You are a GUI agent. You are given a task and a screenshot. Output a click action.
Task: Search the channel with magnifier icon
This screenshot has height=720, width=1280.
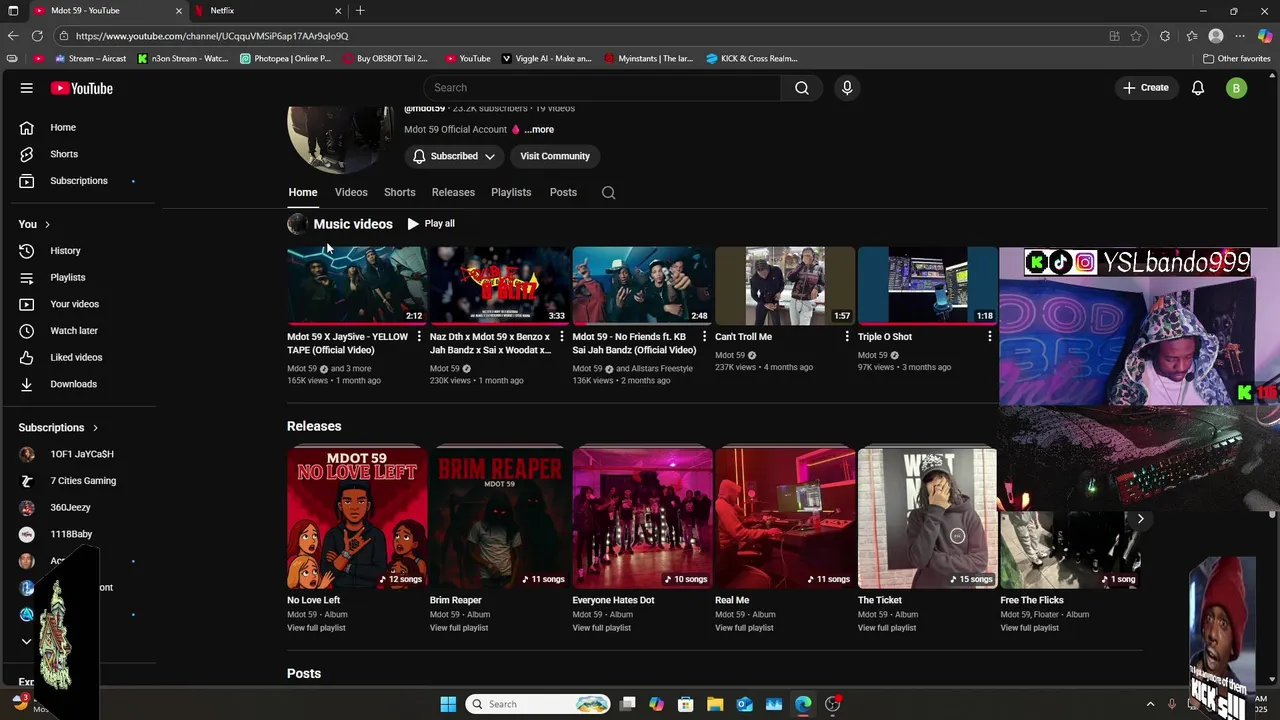click(x=608, y=192)
